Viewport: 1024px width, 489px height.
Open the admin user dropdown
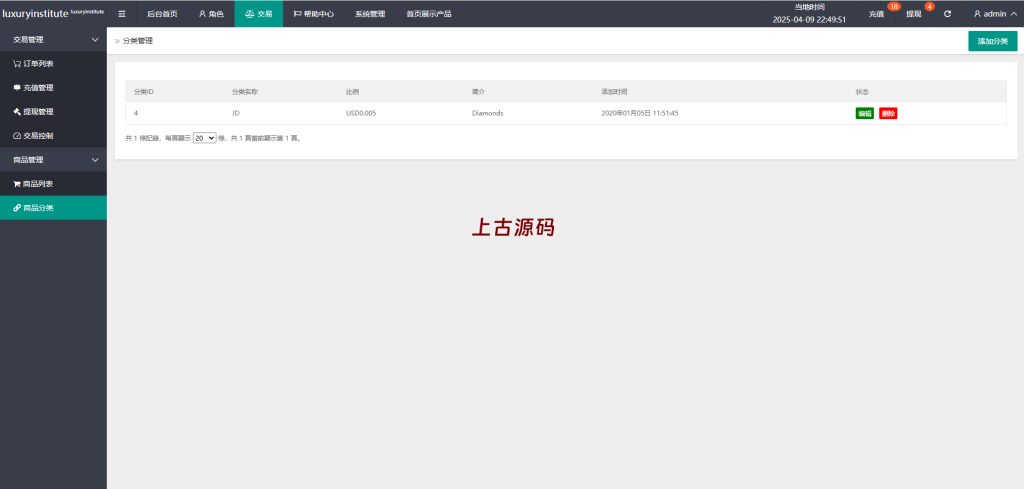[995, 14]
